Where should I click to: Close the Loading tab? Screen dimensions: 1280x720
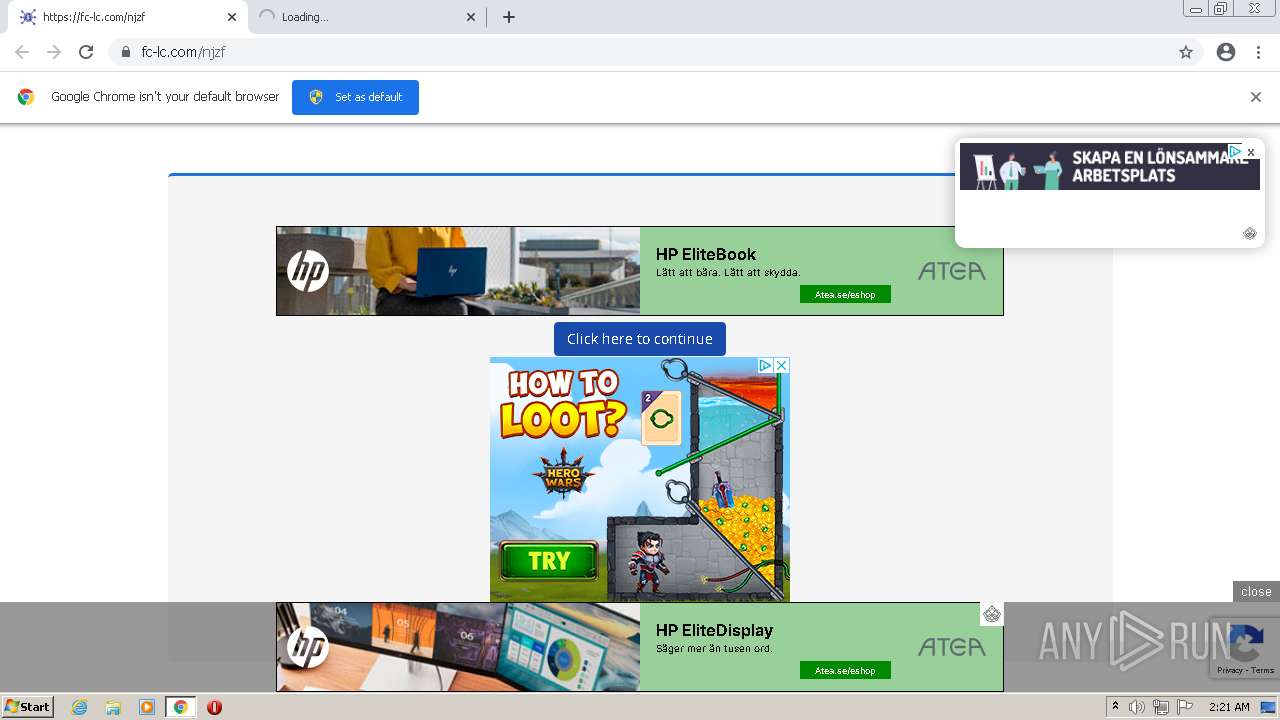click(x=472, y=17)
